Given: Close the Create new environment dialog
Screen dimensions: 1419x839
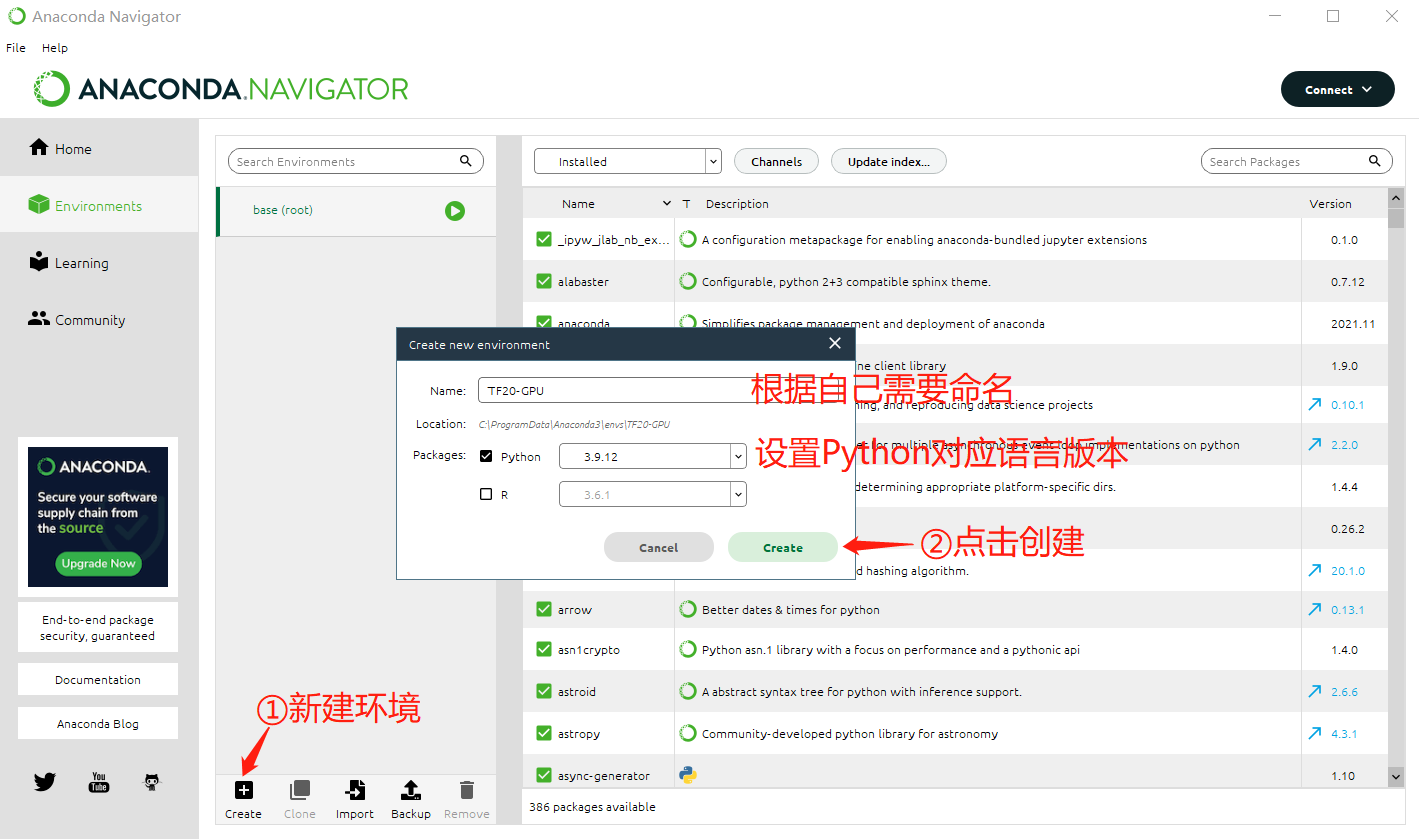Looking at the screenshot, I should pyautogui.click(x=835, y=344).
